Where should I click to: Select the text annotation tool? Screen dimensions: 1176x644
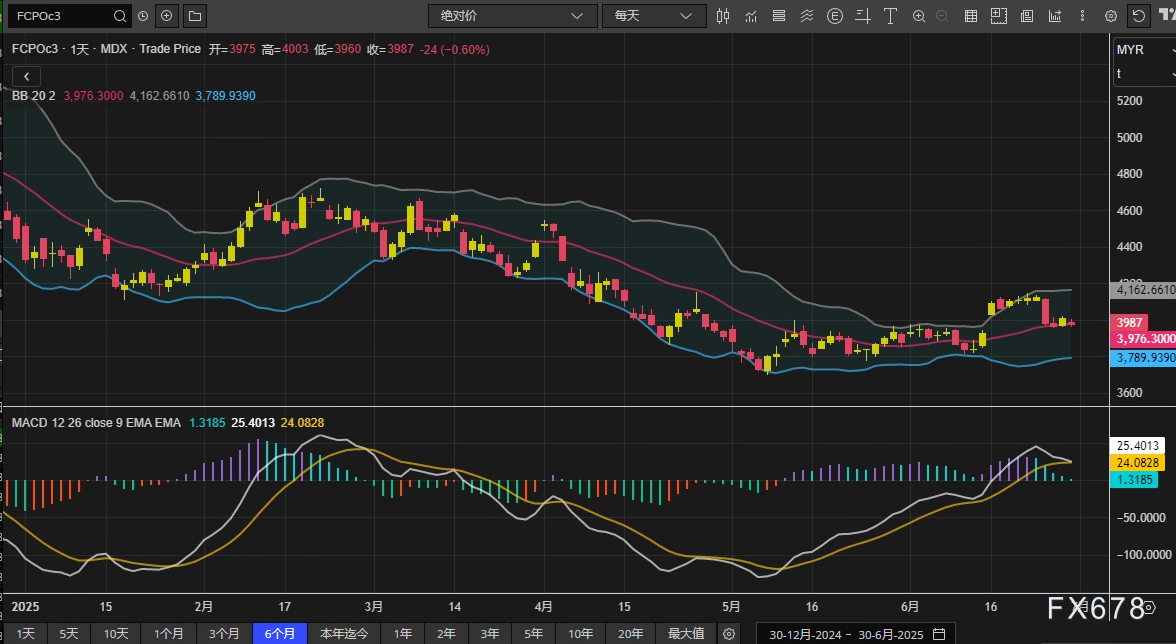(890, 16)
